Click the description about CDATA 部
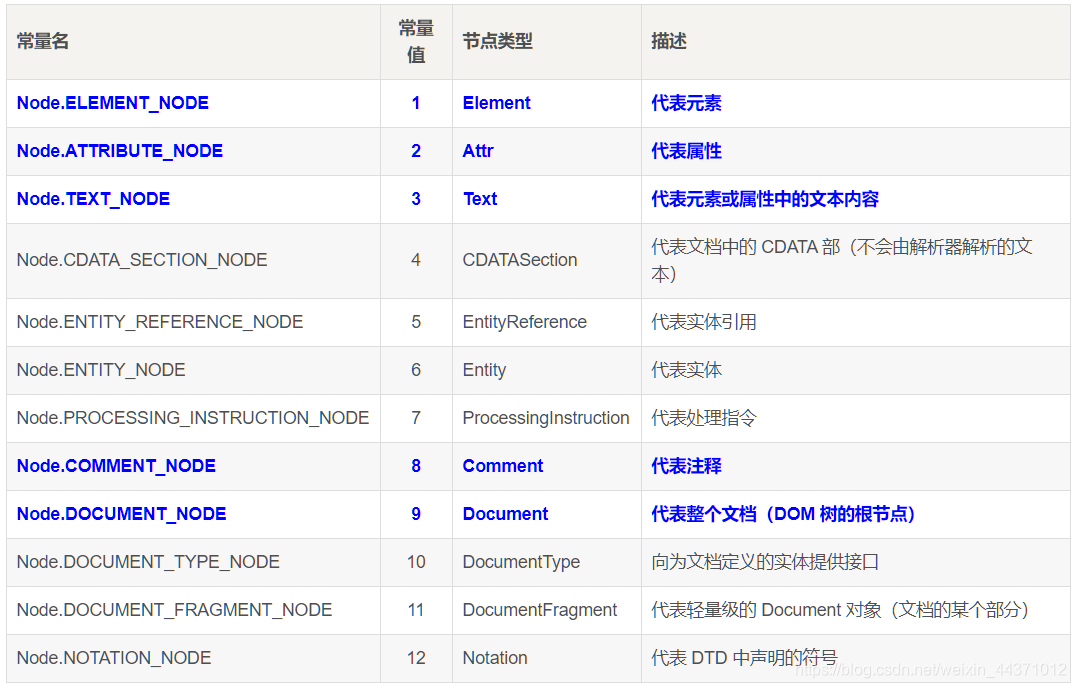Viewport: 1076px width, 688px height. point(842,260)
